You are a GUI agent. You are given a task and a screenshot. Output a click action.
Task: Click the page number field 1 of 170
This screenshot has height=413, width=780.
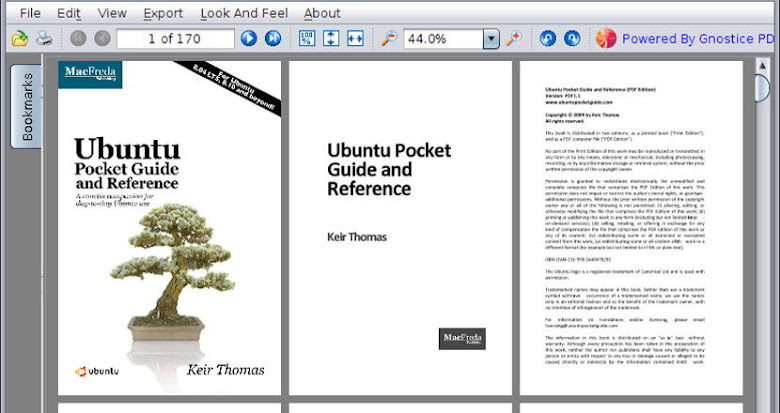pos(175,39)
